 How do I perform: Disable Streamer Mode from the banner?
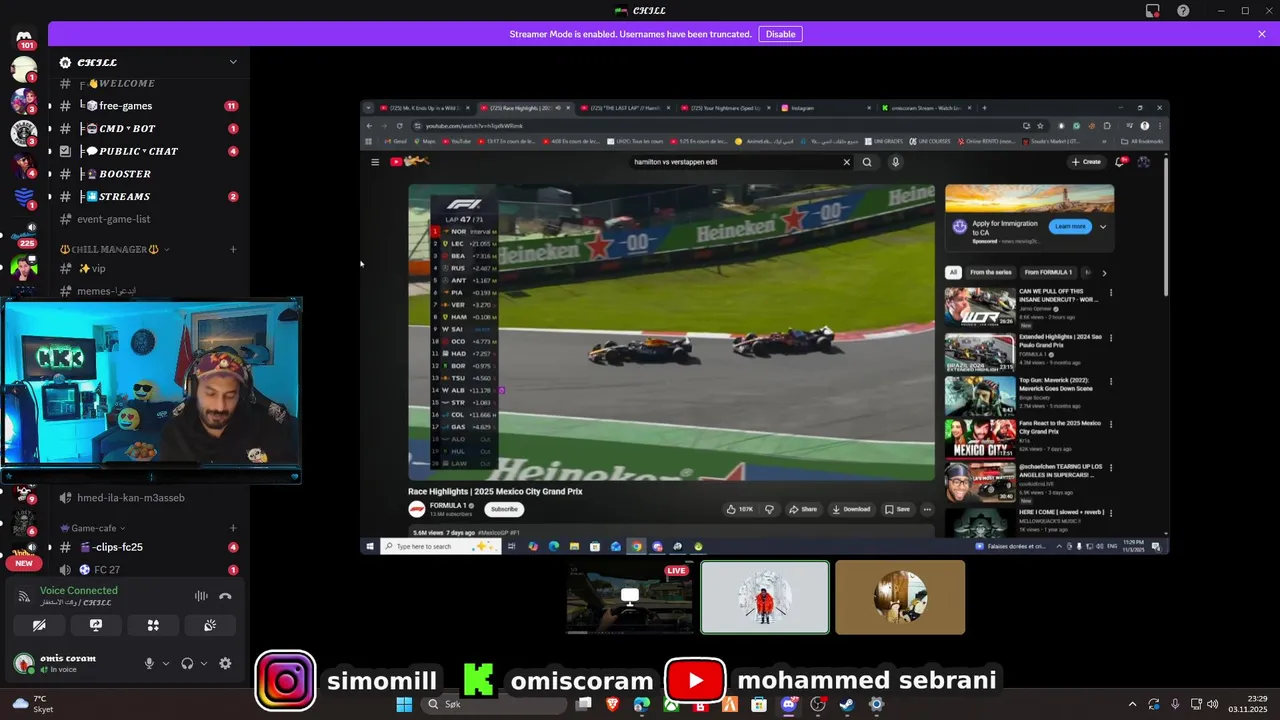[x=780, y=34]
